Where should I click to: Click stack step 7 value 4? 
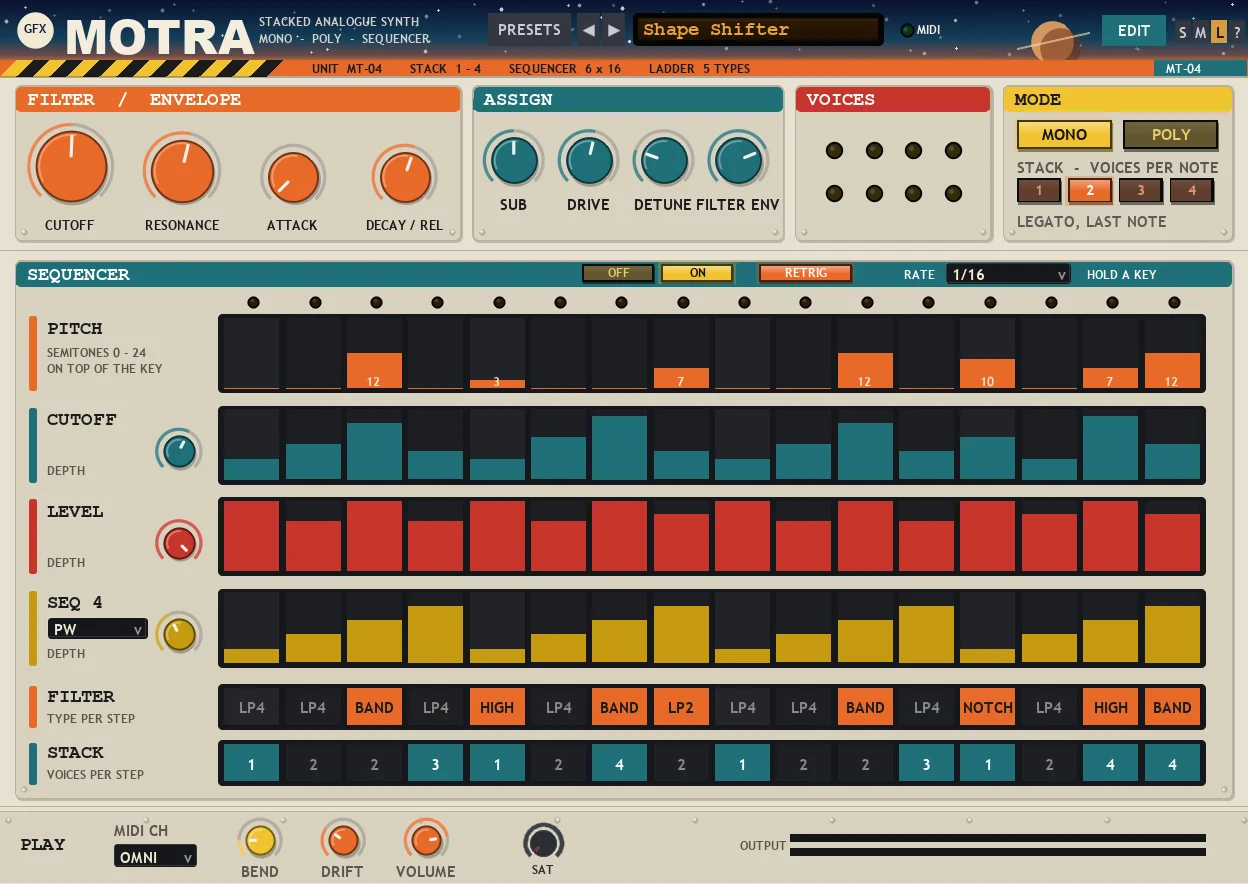pyautogui.click(x=619, y=764)
